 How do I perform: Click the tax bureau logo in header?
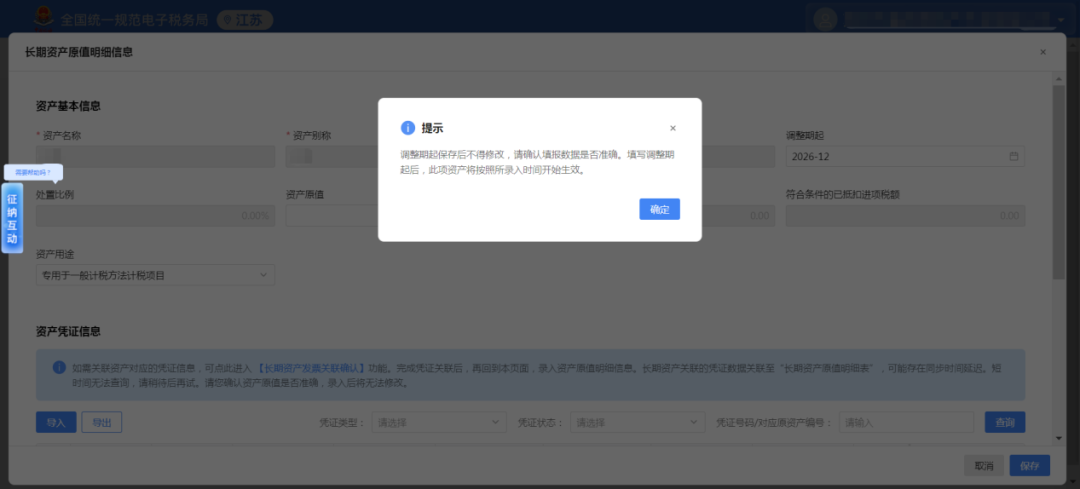tap(45, 19)
